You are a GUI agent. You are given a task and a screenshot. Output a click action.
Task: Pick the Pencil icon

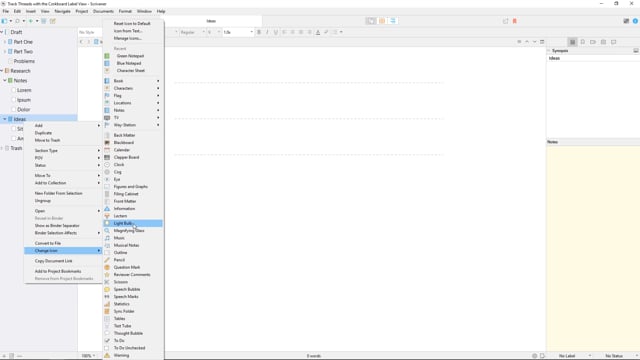(x=133, y=260)
